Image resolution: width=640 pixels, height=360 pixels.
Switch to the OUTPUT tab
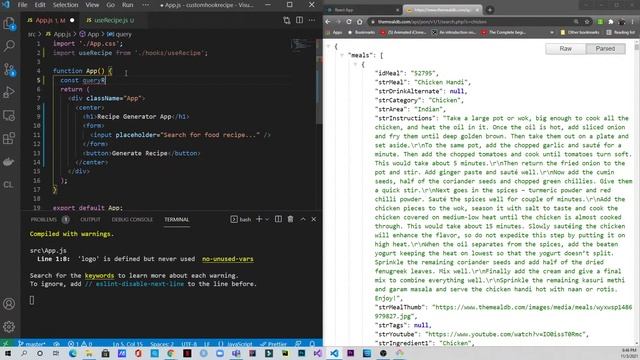[90, 220]
